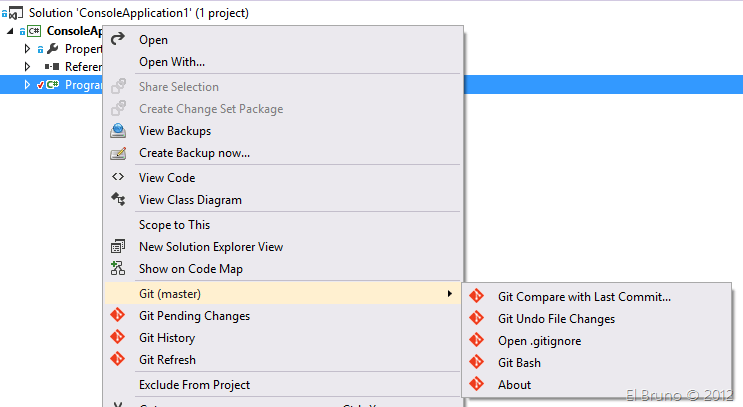Select Git Compare with Last Commit
This screenshot has height=407, width=743.
pyautogui.click(x=584, y=296)
